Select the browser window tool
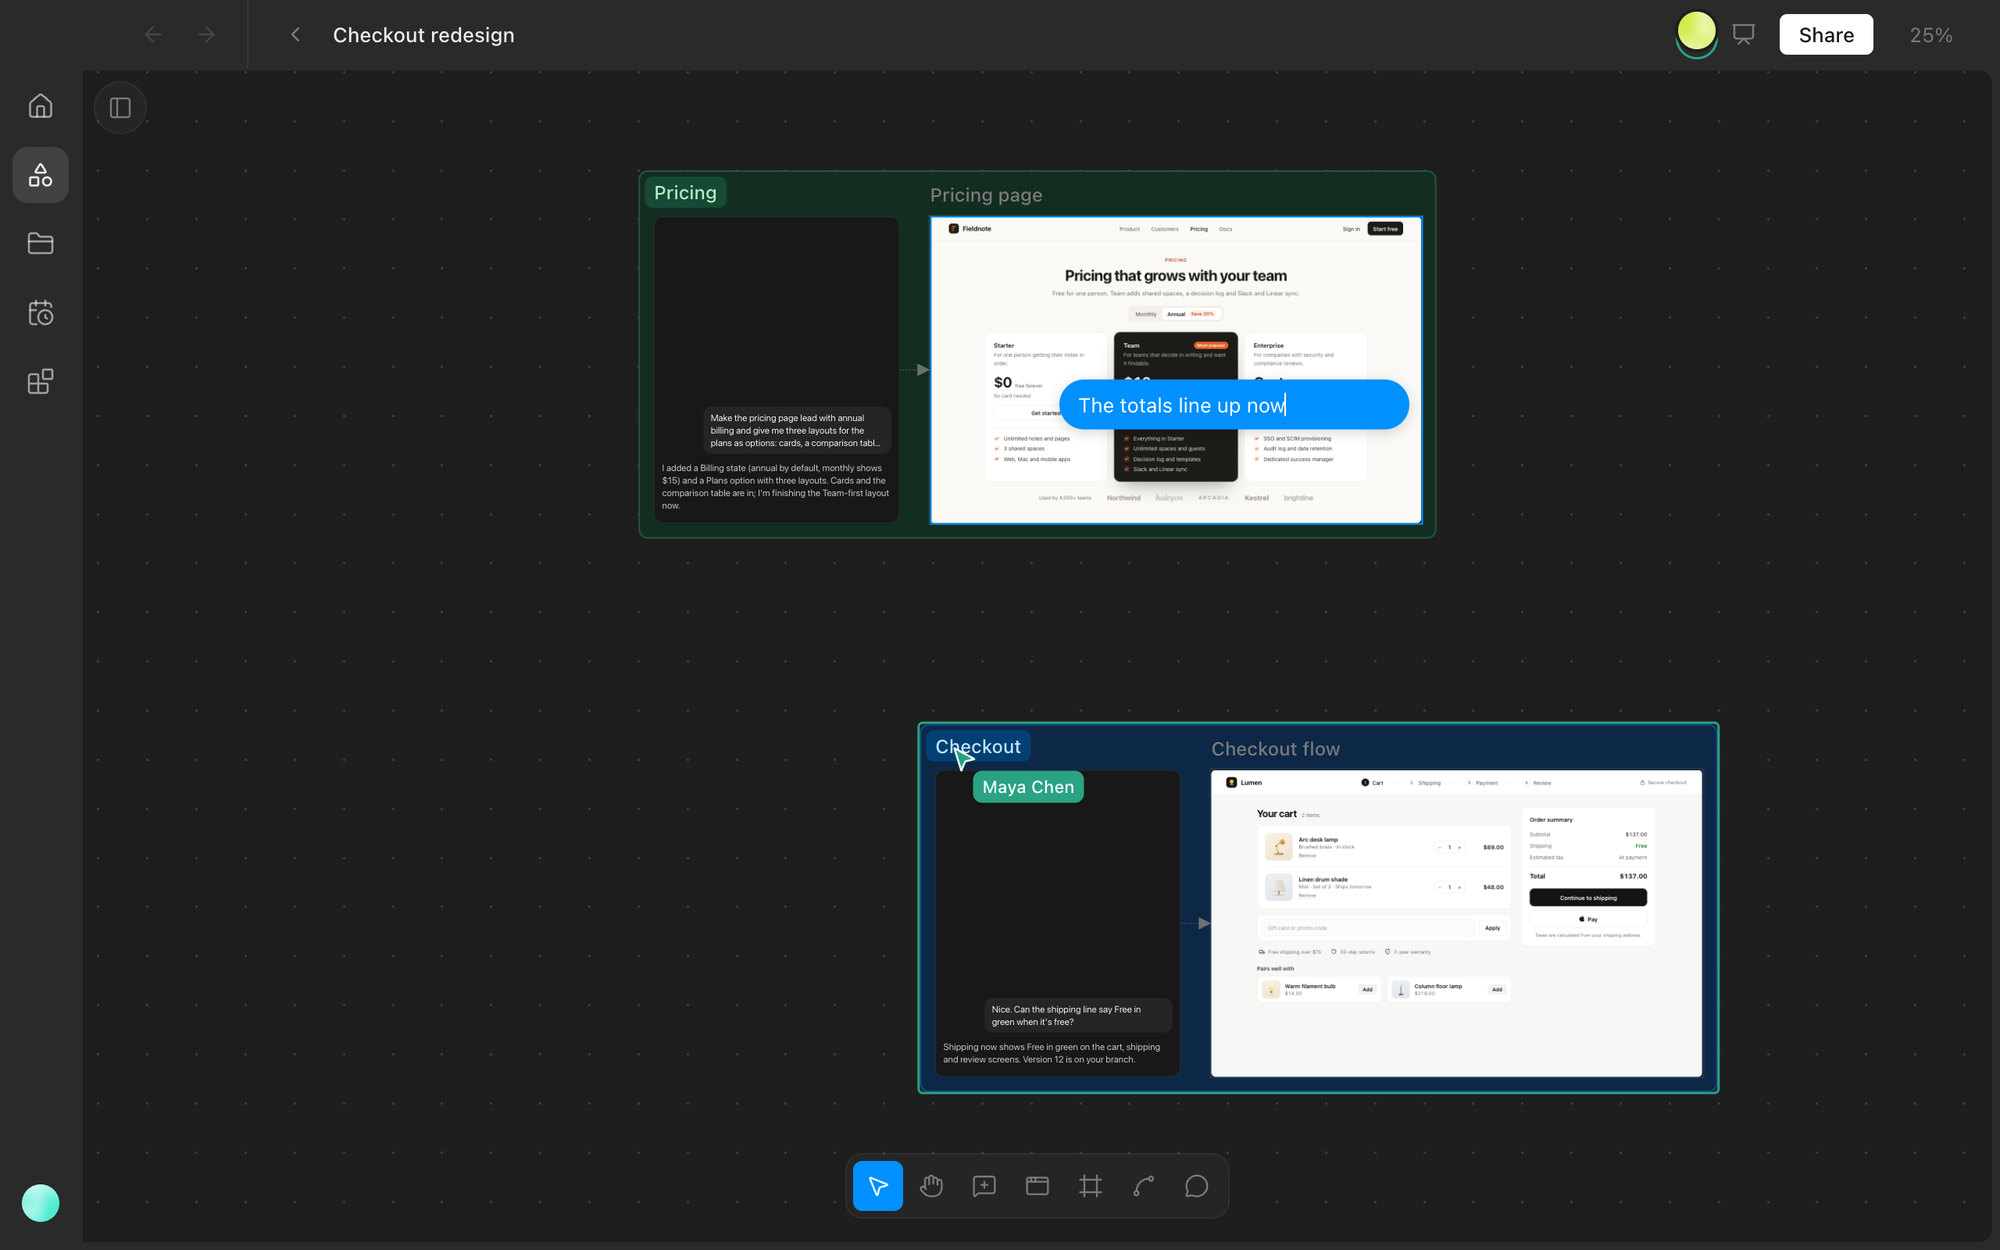This screenshot has height=1250, width=2000. coord(1037,1186)
